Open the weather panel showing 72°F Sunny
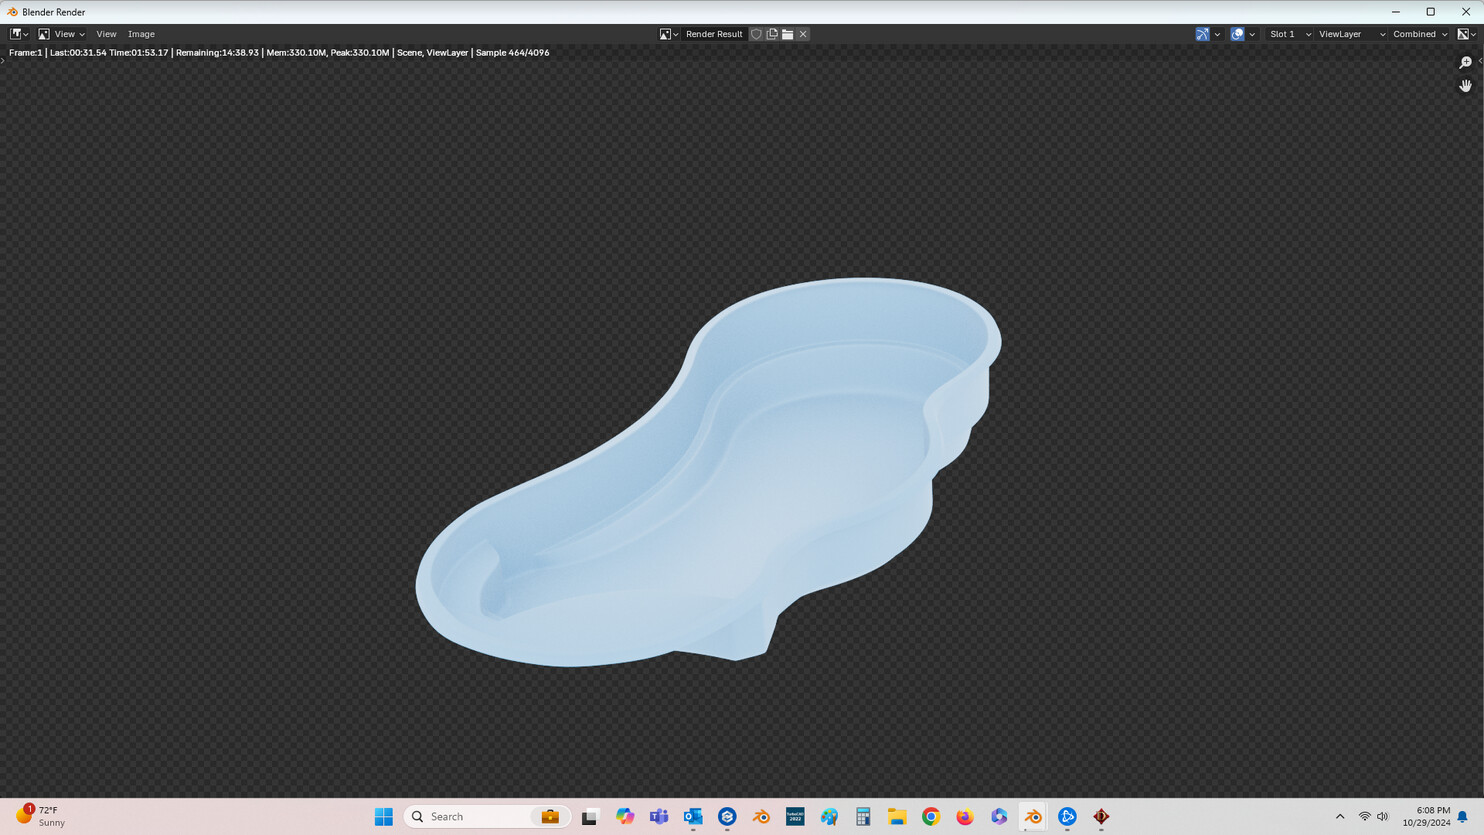Viewport: 1484px width, 835px height. pyautogui.click(x=40, y=816)
